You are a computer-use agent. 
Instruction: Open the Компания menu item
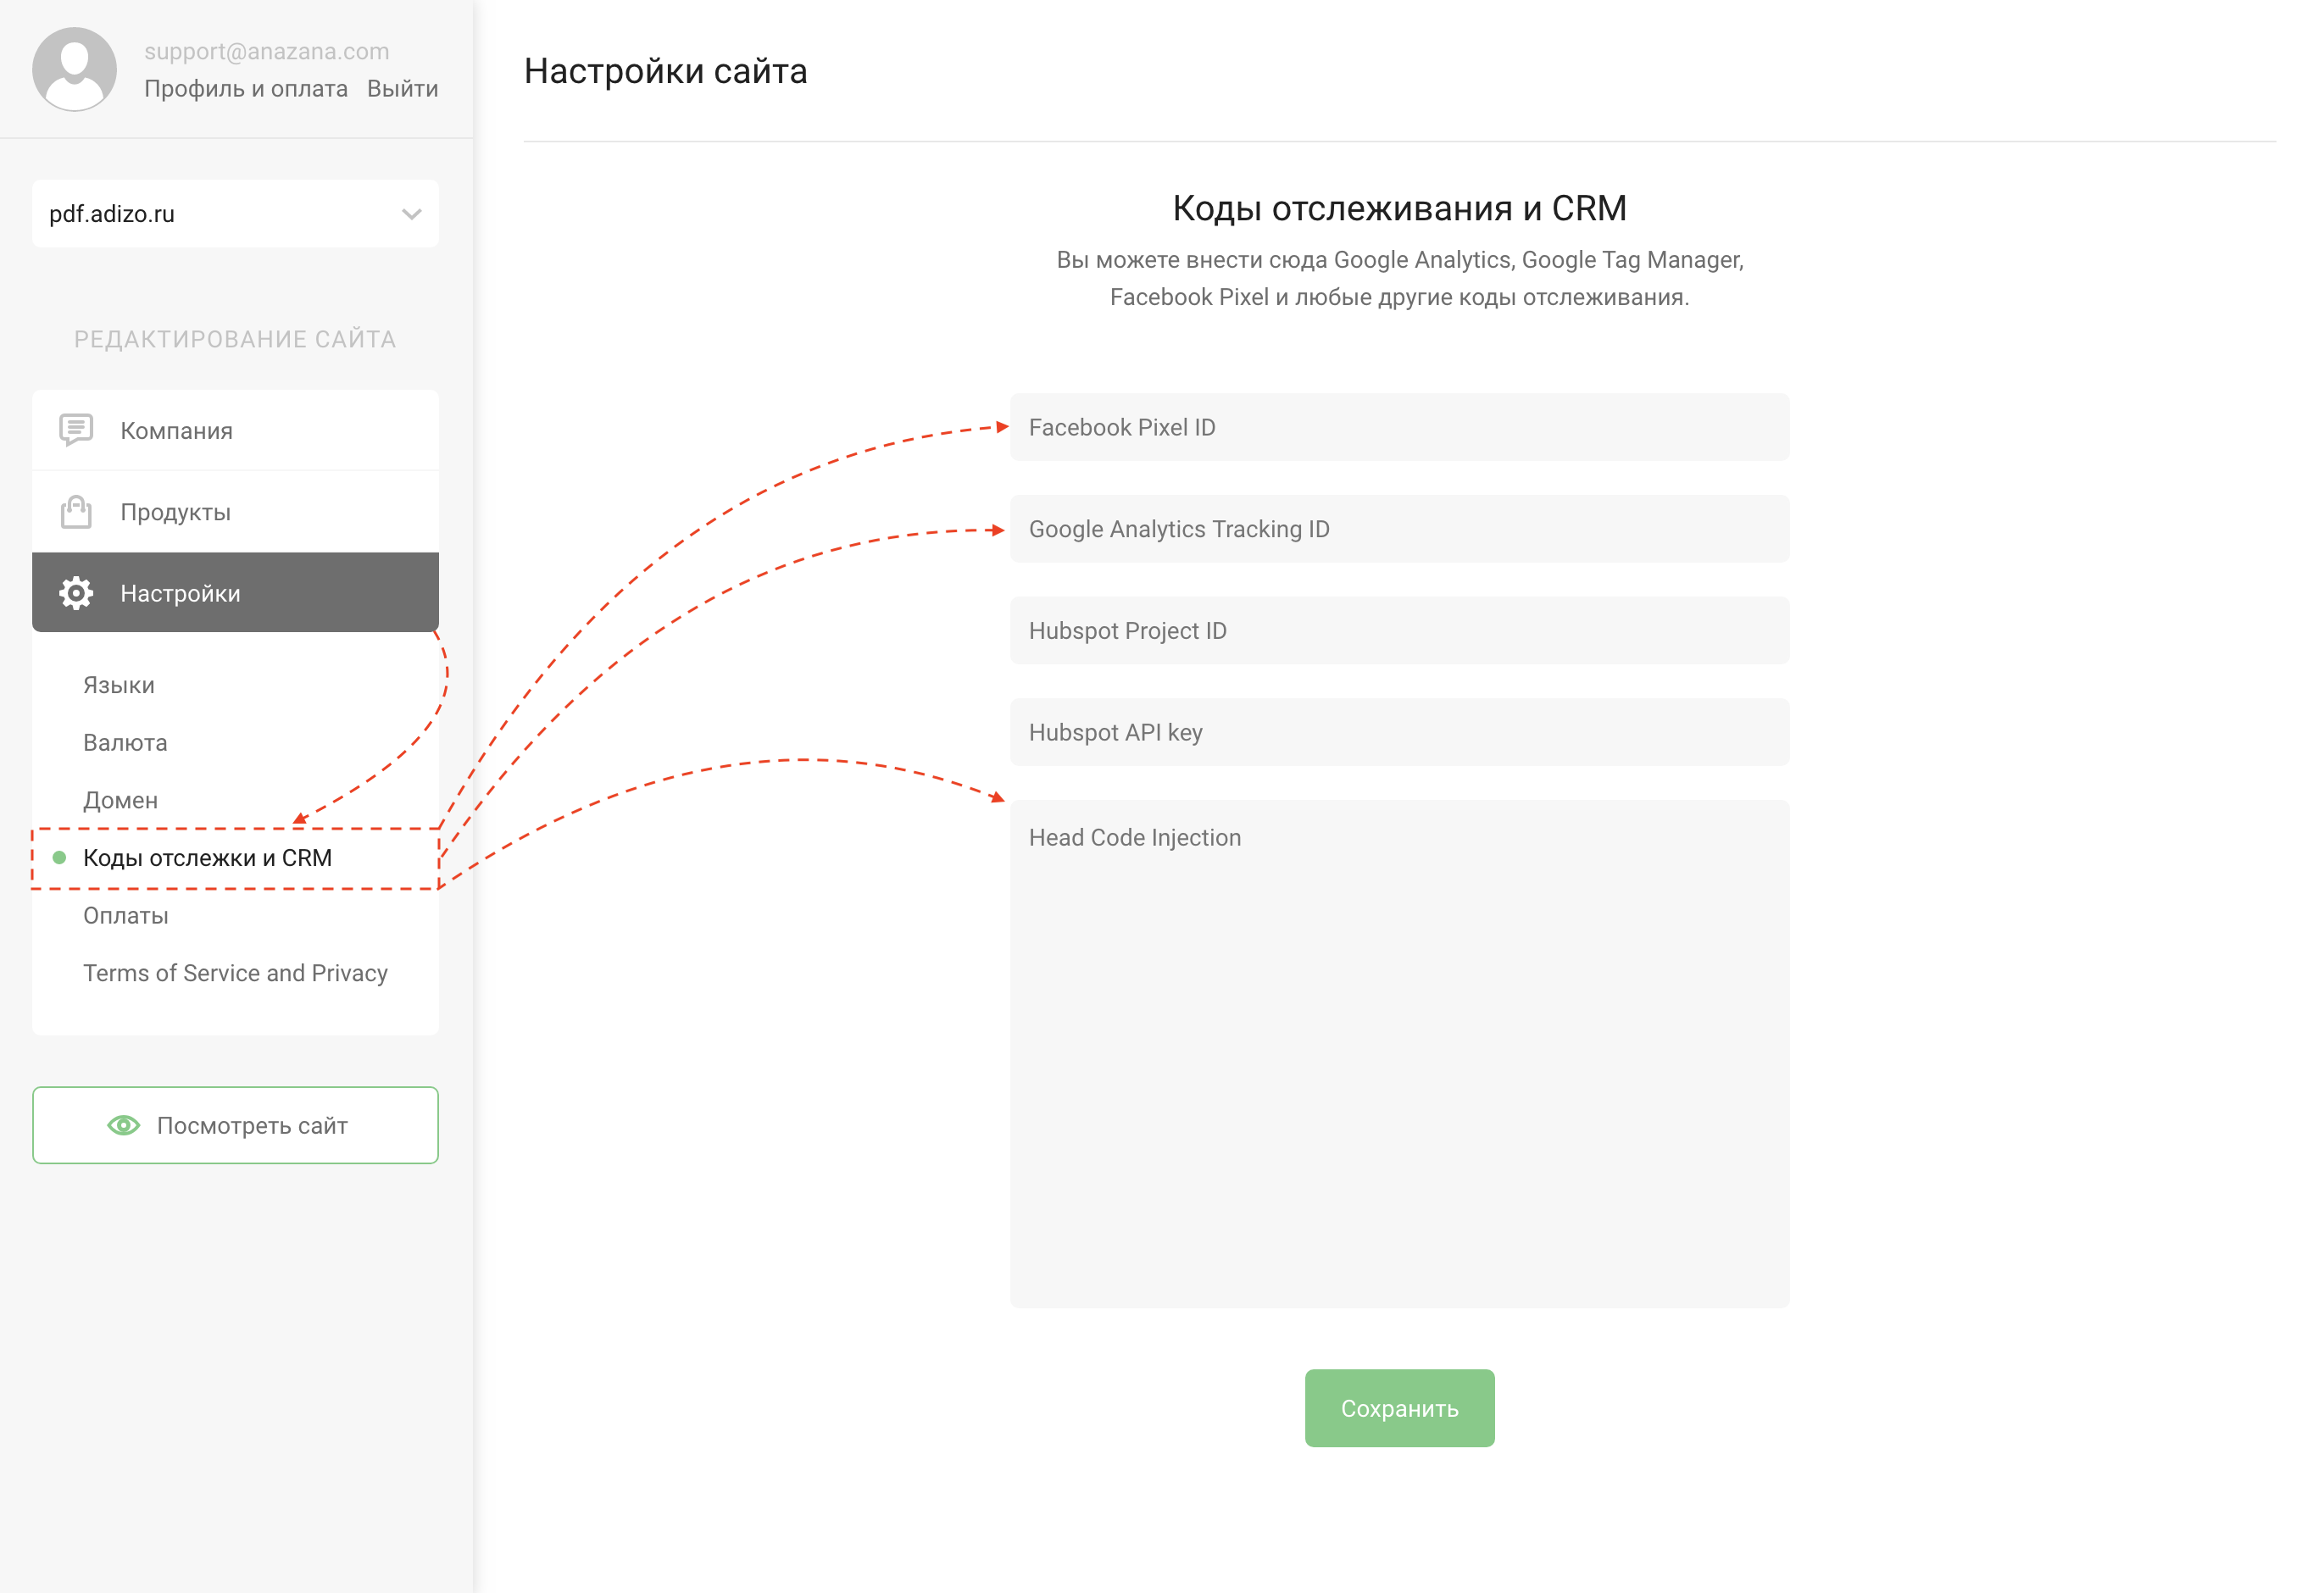click(x=235, y=430)
